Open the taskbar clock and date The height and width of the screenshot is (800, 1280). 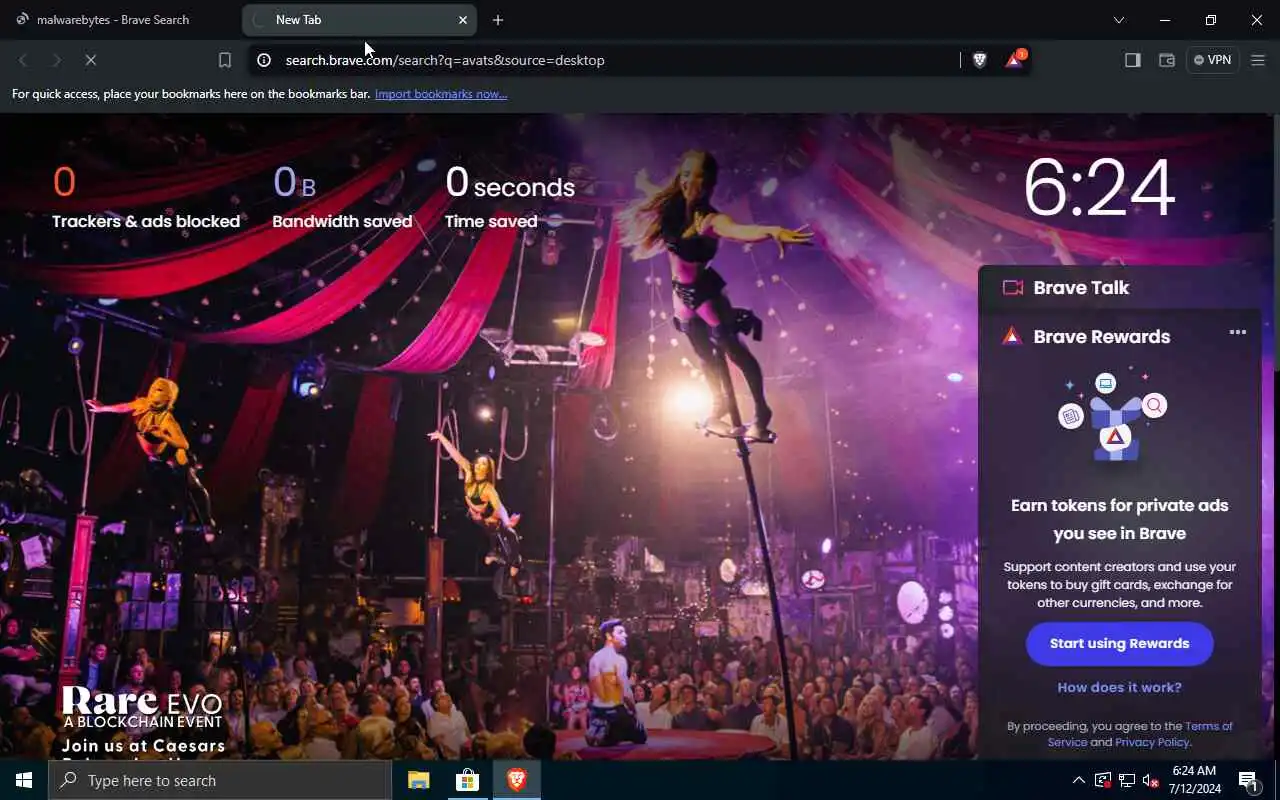[x=1193, y=780]
